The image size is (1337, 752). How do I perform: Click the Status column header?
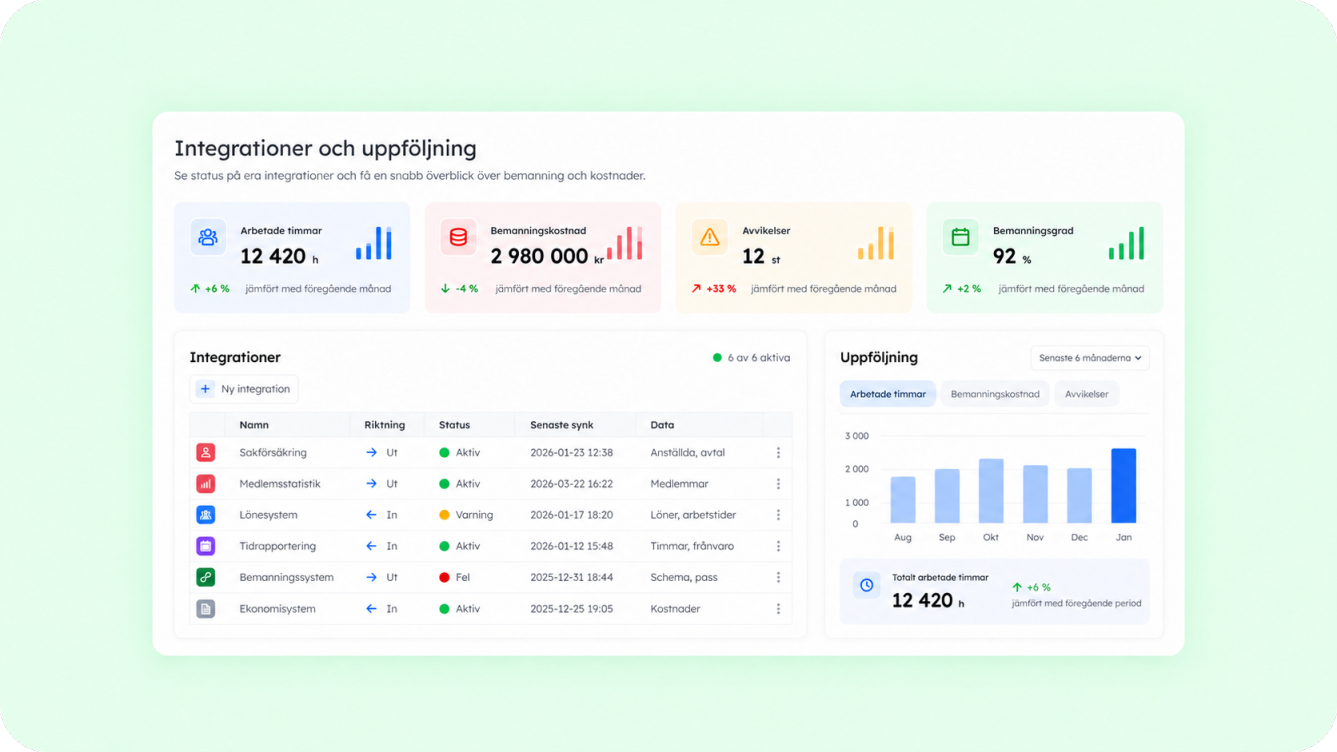(454, 425)
